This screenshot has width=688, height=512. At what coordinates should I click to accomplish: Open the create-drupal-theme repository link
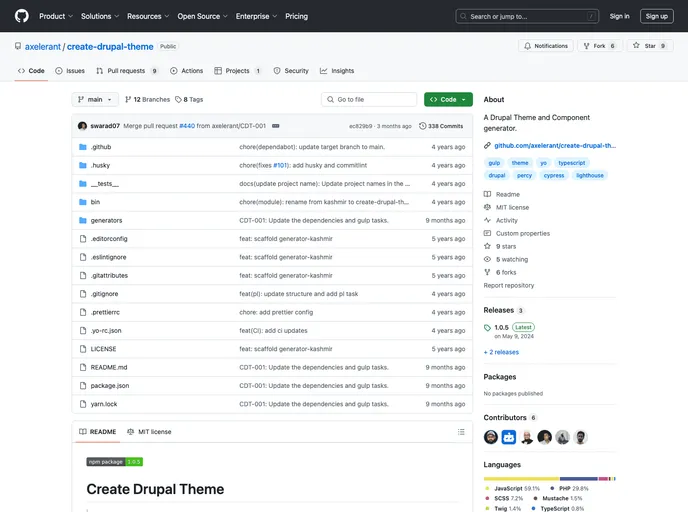110,47
